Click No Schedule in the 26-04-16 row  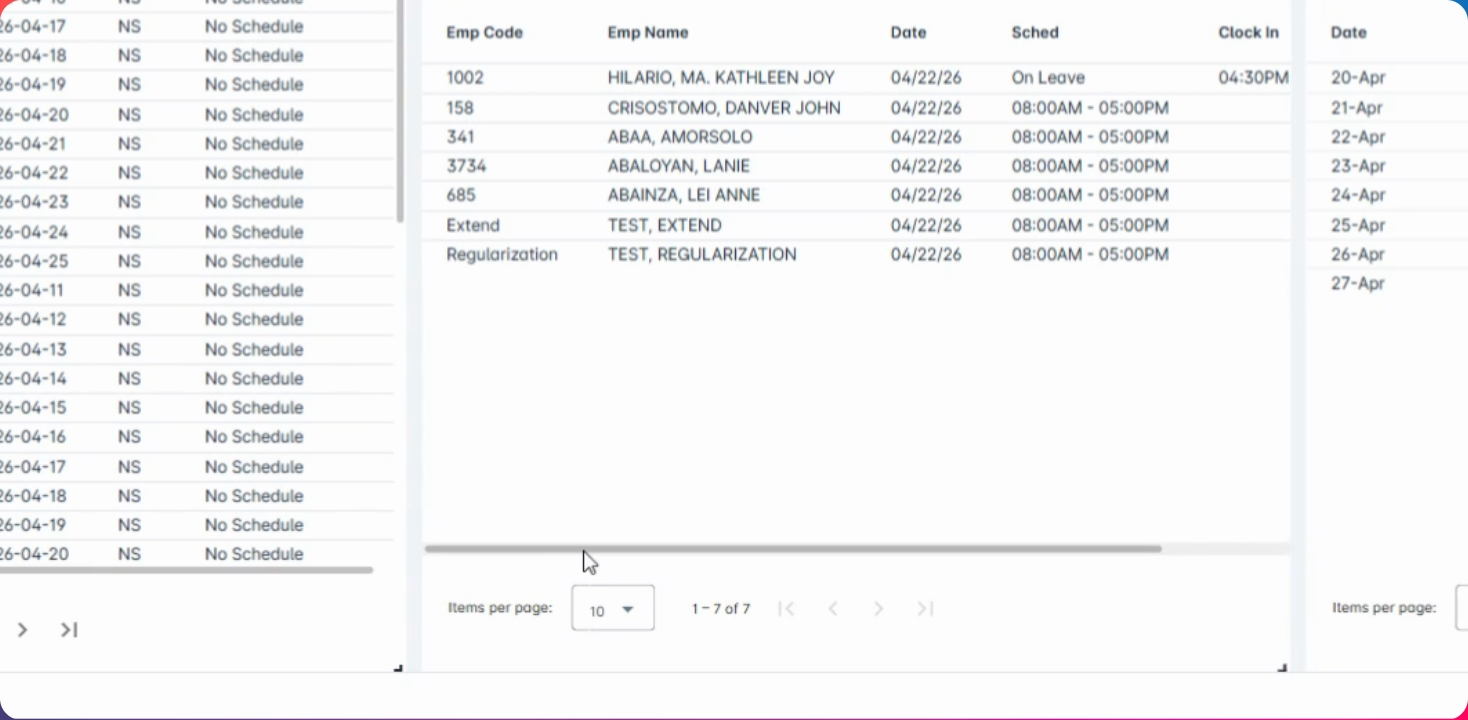pyautogui.click(x=254, y=436)
